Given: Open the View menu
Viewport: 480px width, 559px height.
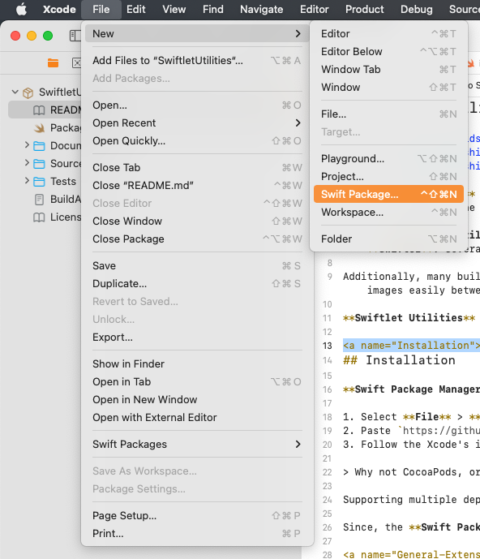Looking at the screenshot, I should (174, 9).
